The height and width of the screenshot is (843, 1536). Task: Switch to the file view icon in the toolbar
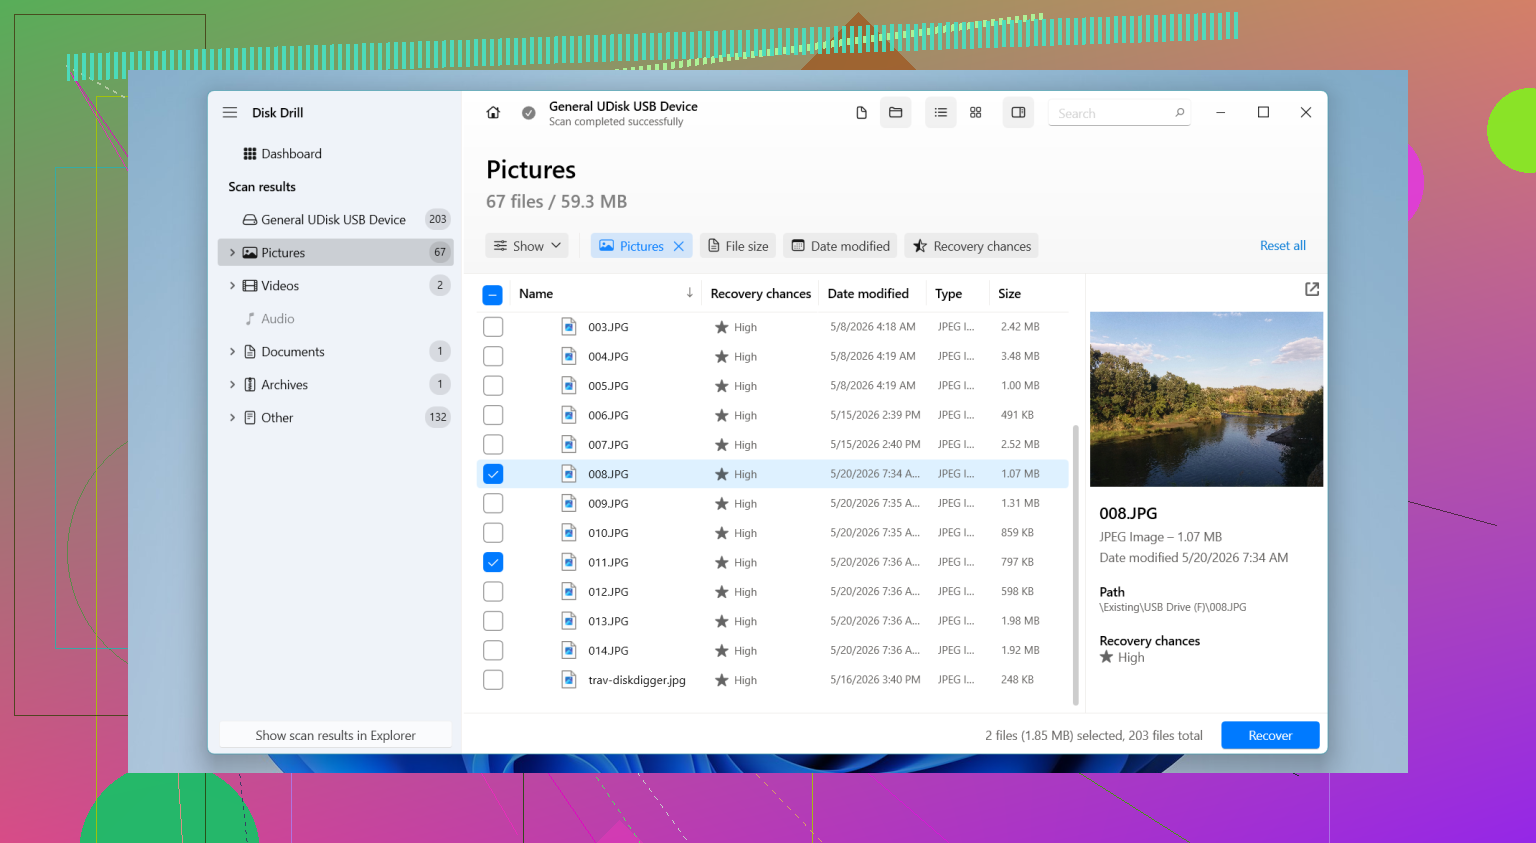click(861, 113)
